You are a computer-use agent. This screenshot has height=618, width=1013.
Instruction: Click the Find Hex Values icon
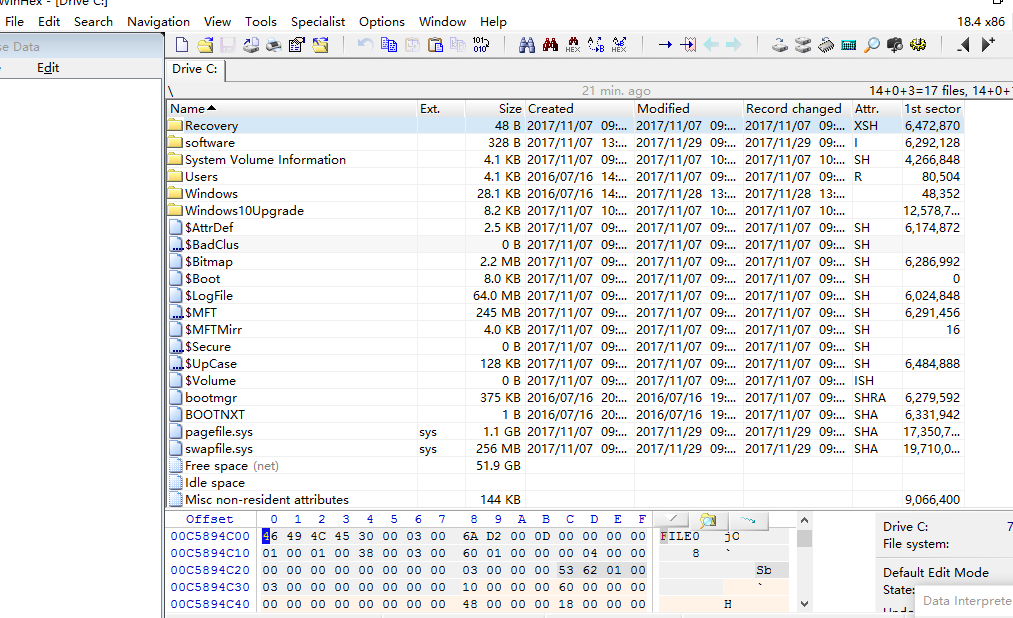point(573,45)
